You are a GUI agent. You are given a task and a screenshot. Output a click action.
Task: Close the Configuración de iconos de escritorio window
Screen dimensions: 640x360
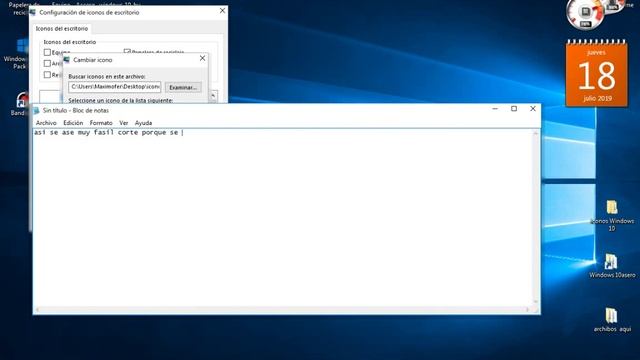point(222,11)
